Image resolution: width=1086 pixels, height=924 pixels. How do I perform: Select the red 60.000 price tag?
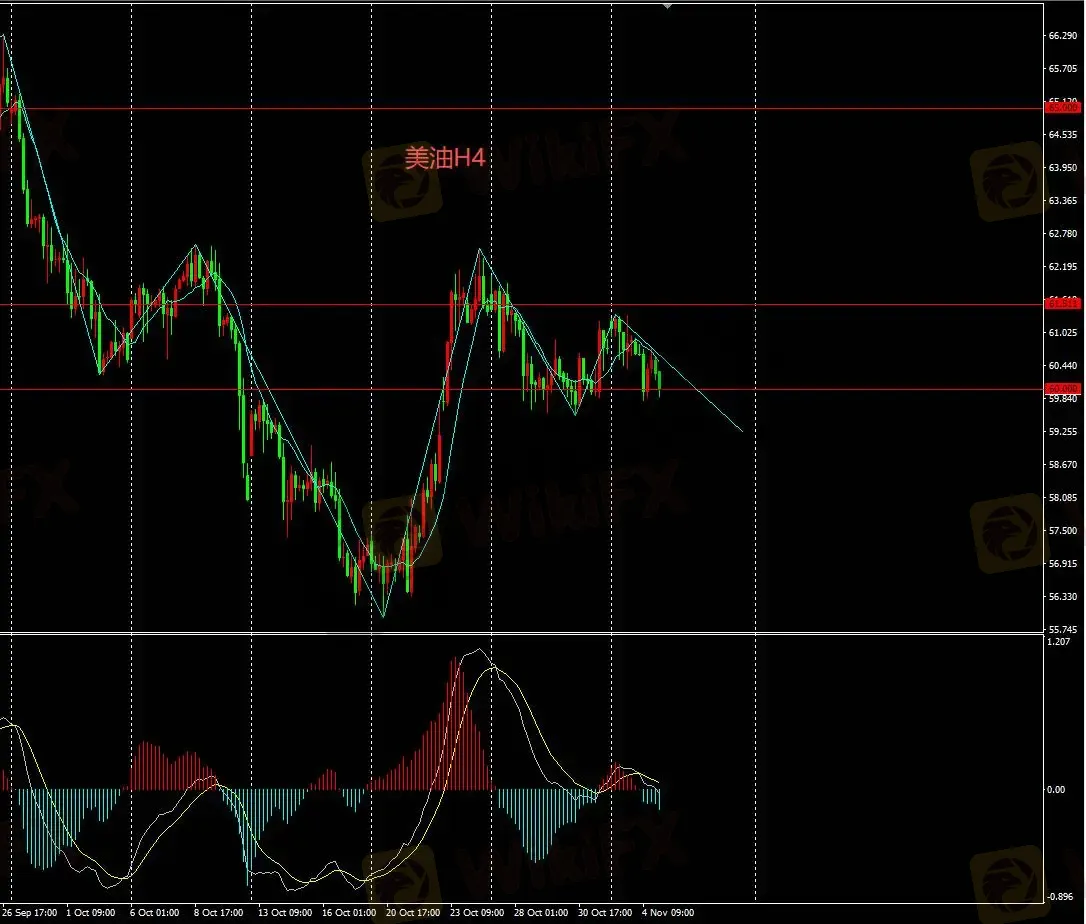[1062, 389]
